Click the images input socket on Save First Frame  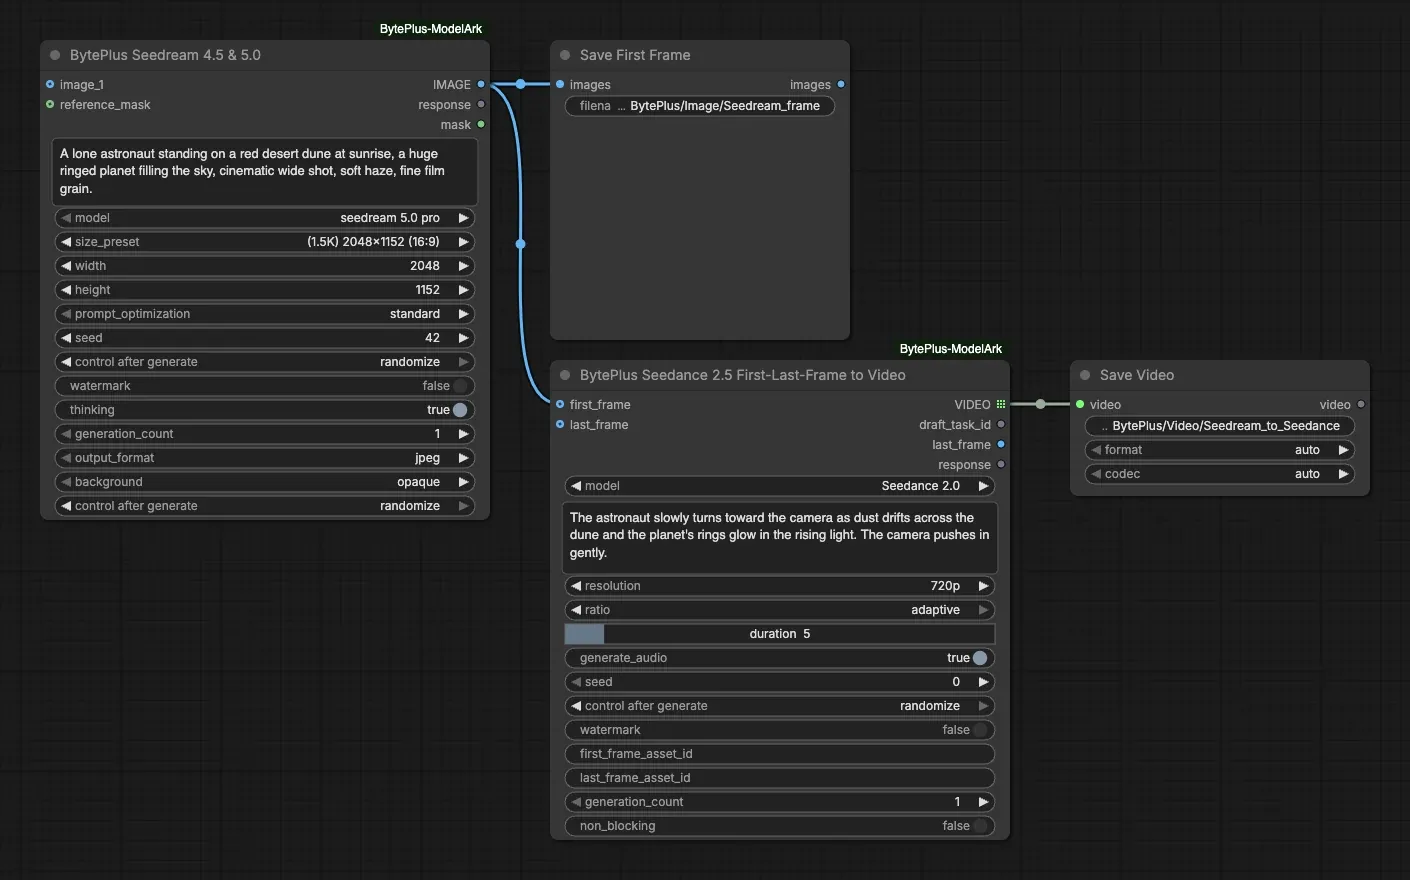coord(560,85)
